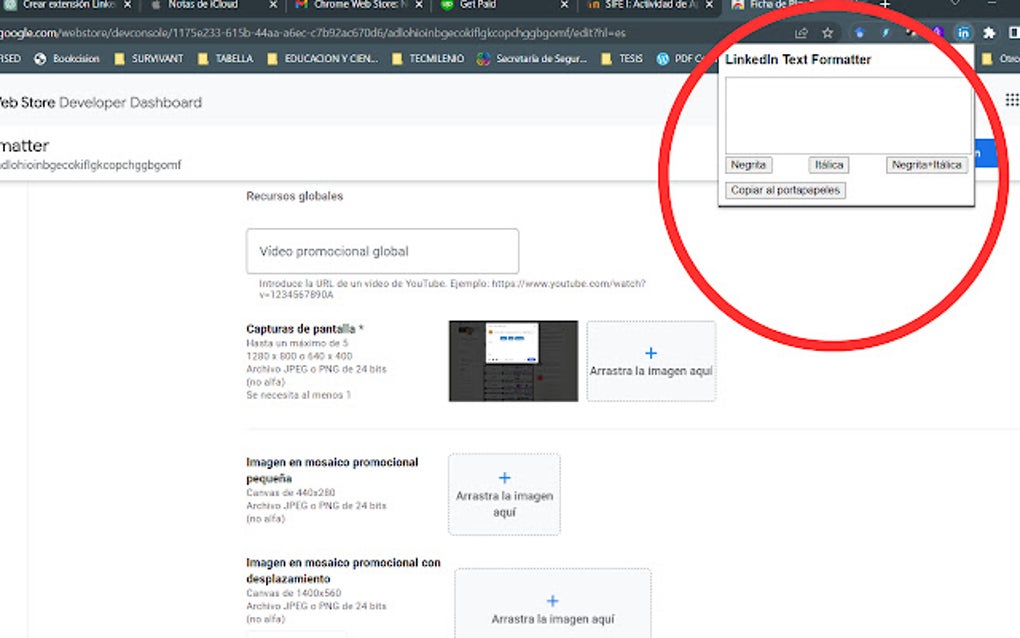Screen dimensions: 1020x638
Task: Open the Bookcision bookmark
Action: pos(67,59)
